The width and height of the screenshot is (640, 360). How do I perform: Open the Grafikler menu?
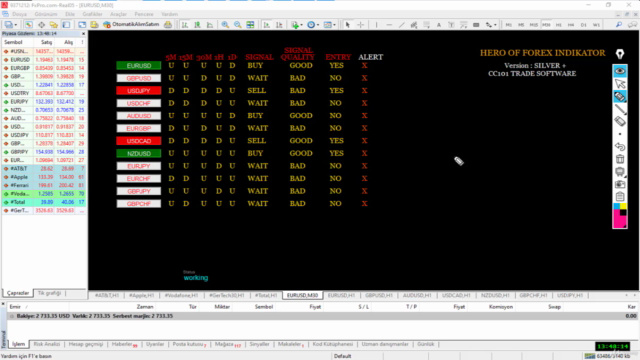(92, 14)
